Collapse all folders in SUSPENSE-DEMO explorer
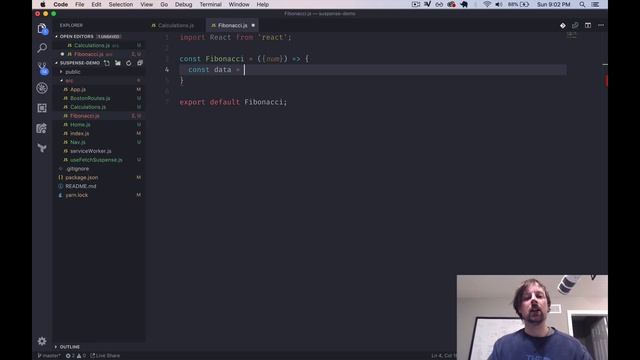 point(140,63)
